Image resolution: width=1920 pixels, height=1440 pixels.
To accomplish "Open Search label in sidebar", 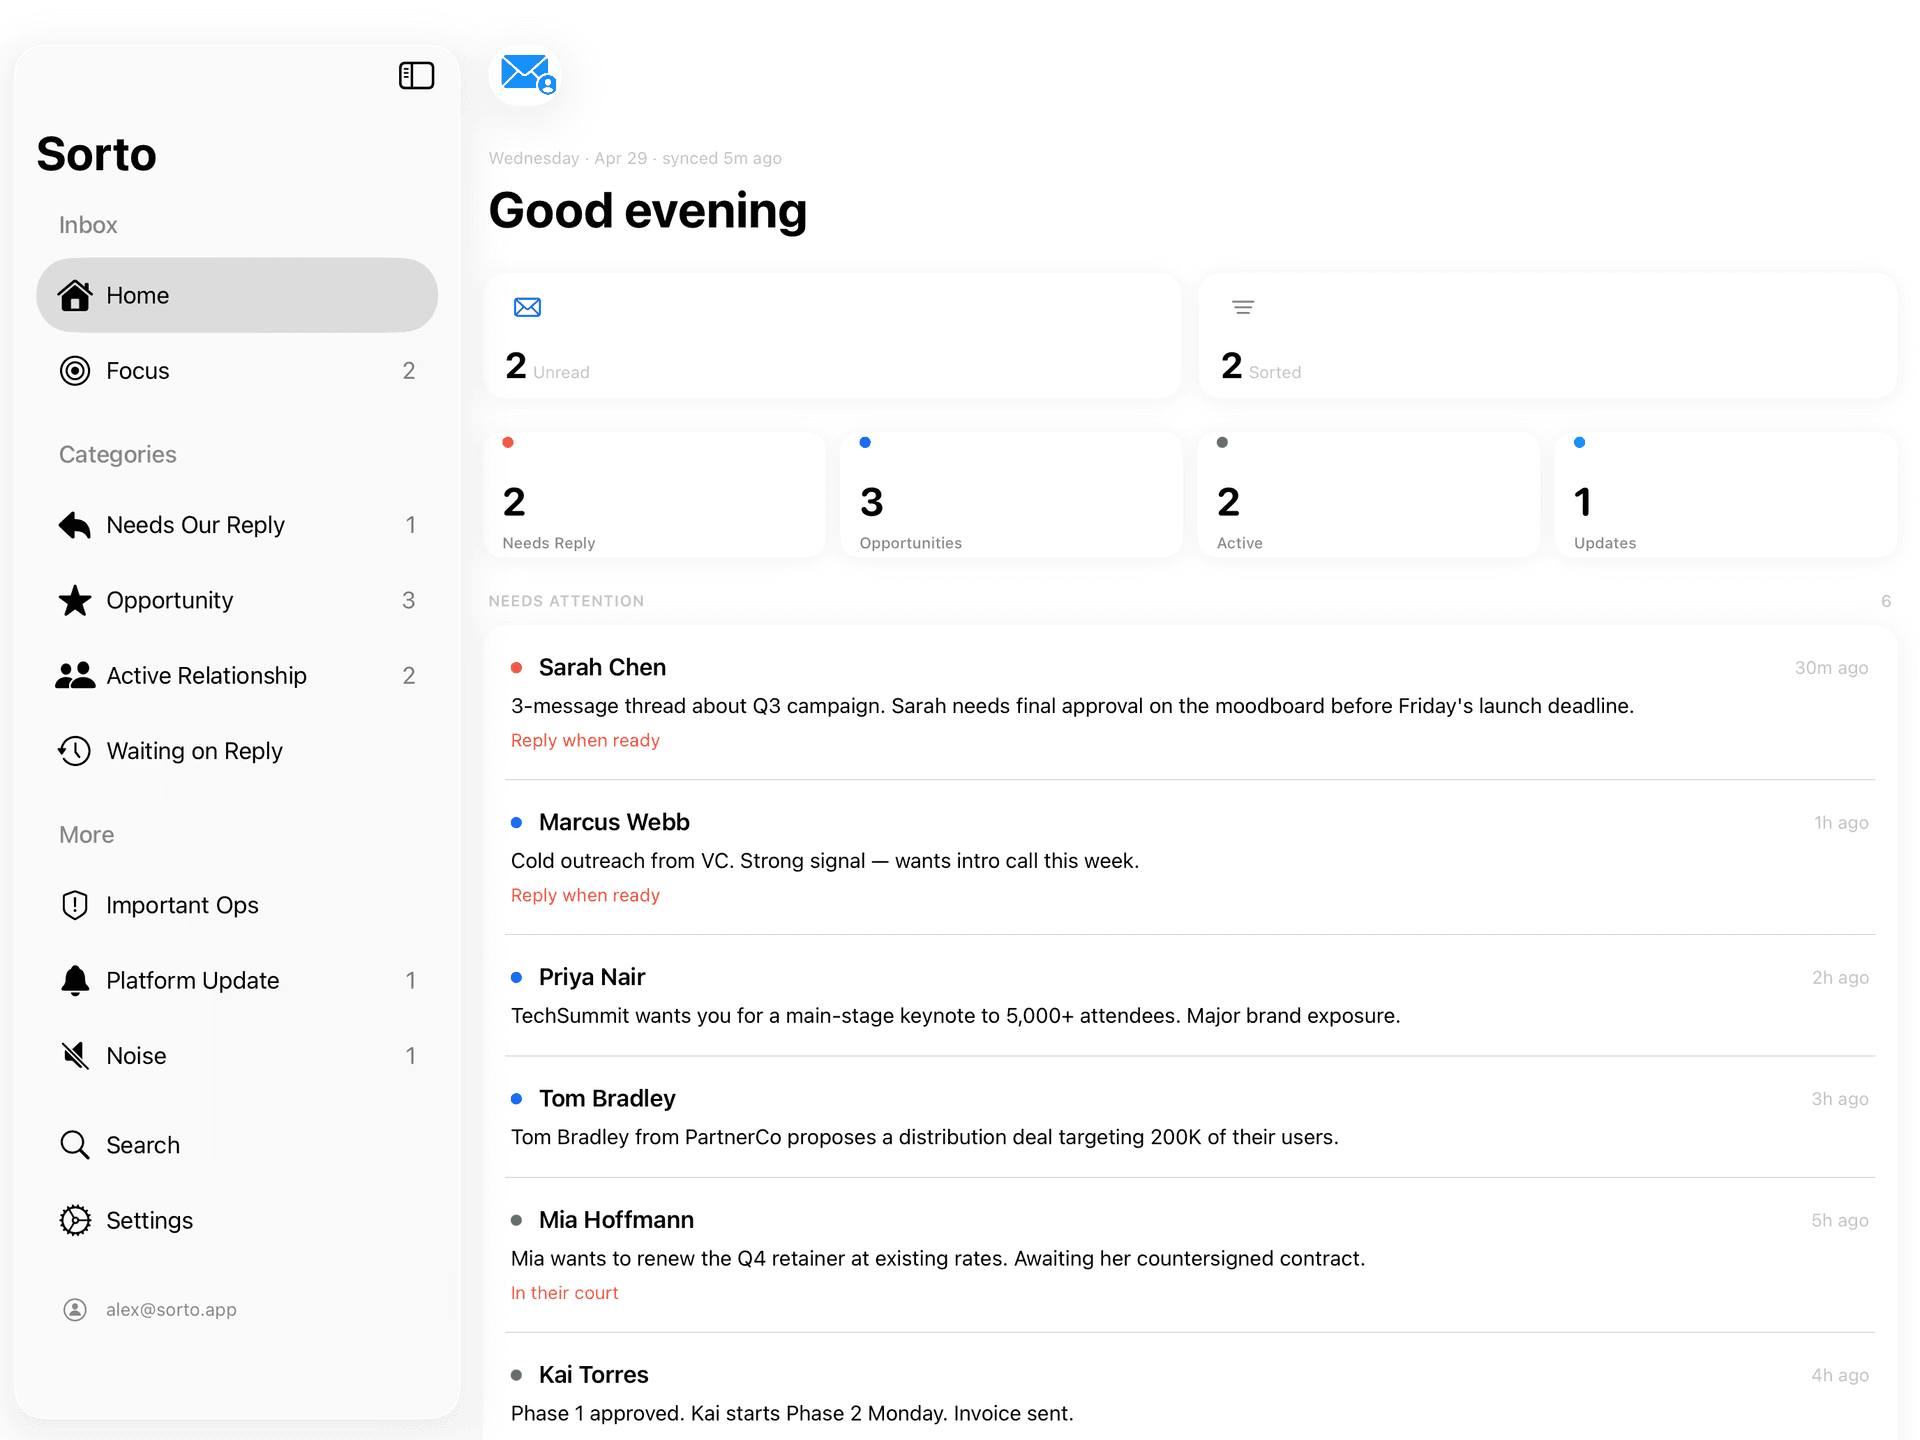I will [143, 1145].
